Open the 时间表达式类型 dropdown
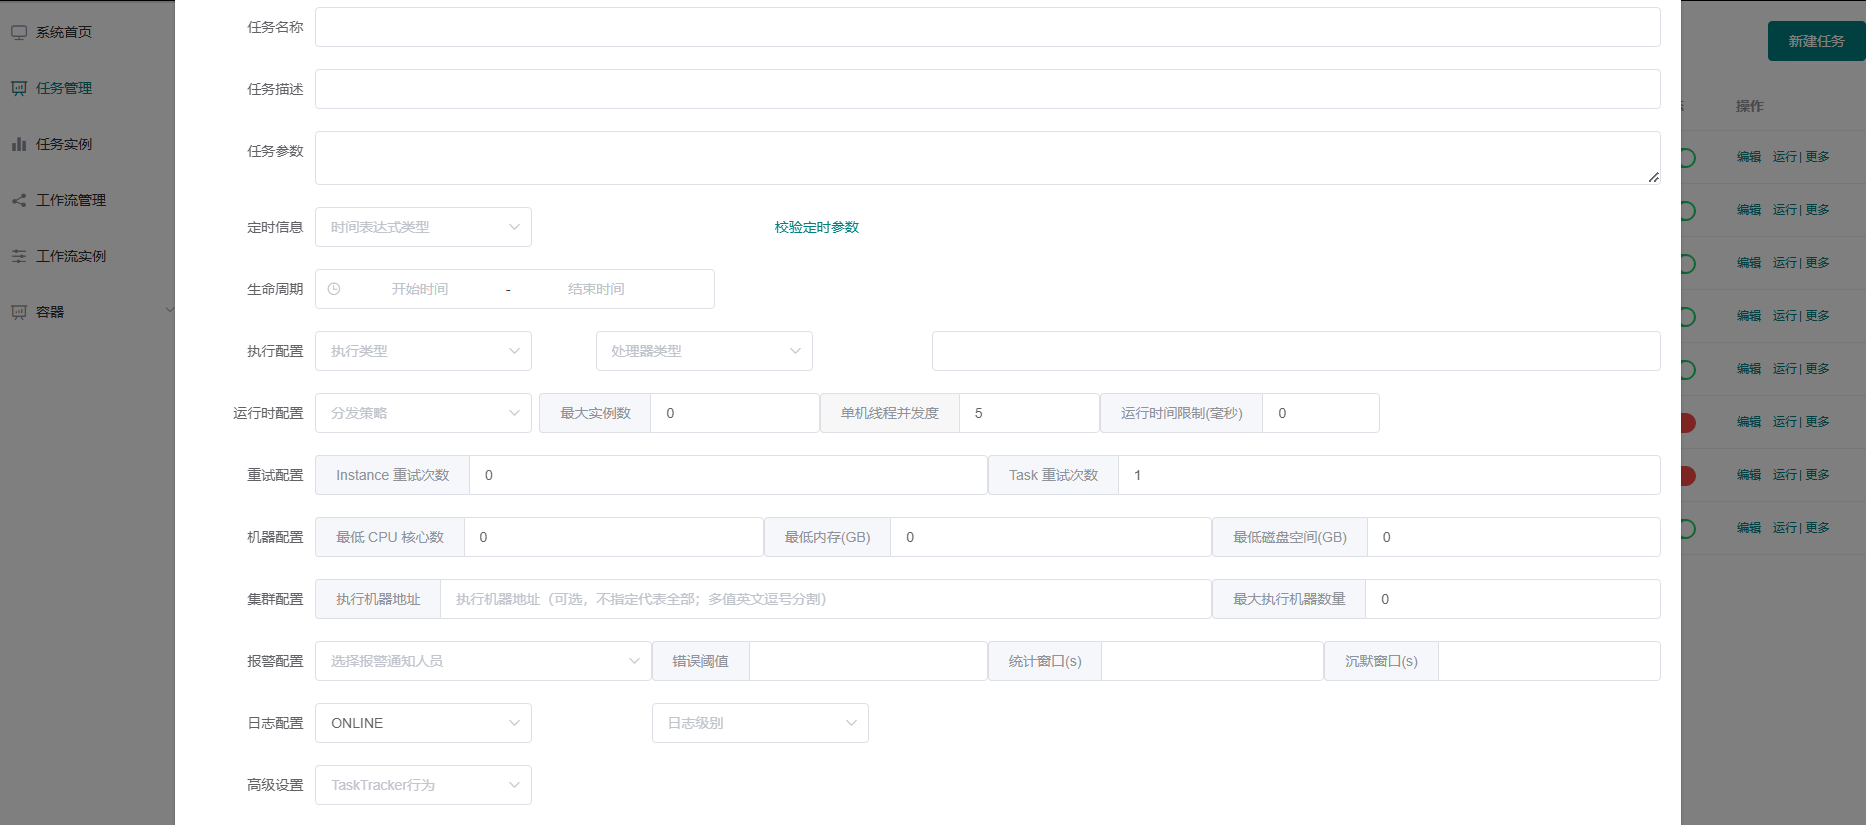1866x825 pixels. point(423,227)
